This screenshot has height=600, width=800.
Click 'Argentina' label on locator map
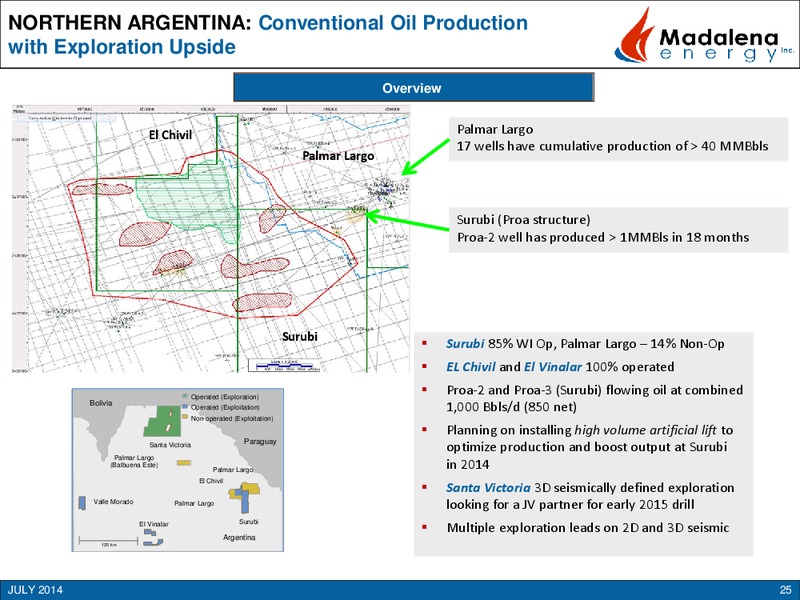pos(239,537)
